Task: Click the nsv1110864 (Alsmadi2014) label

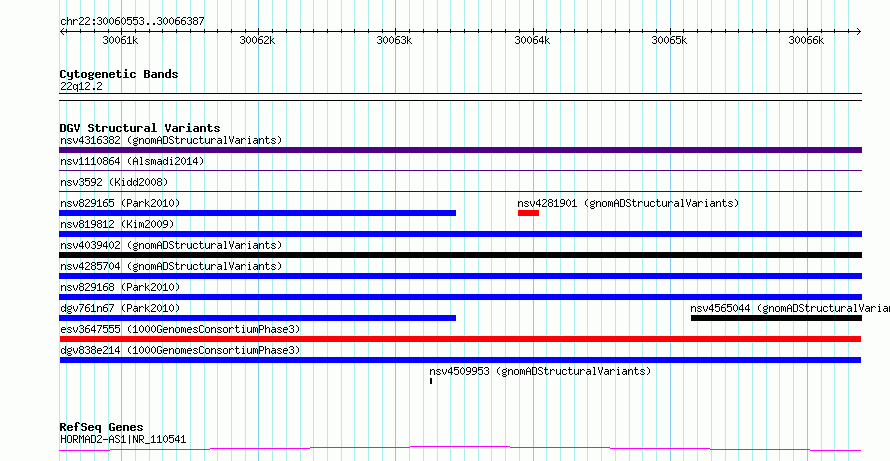Action: click(x=132, y=161)
